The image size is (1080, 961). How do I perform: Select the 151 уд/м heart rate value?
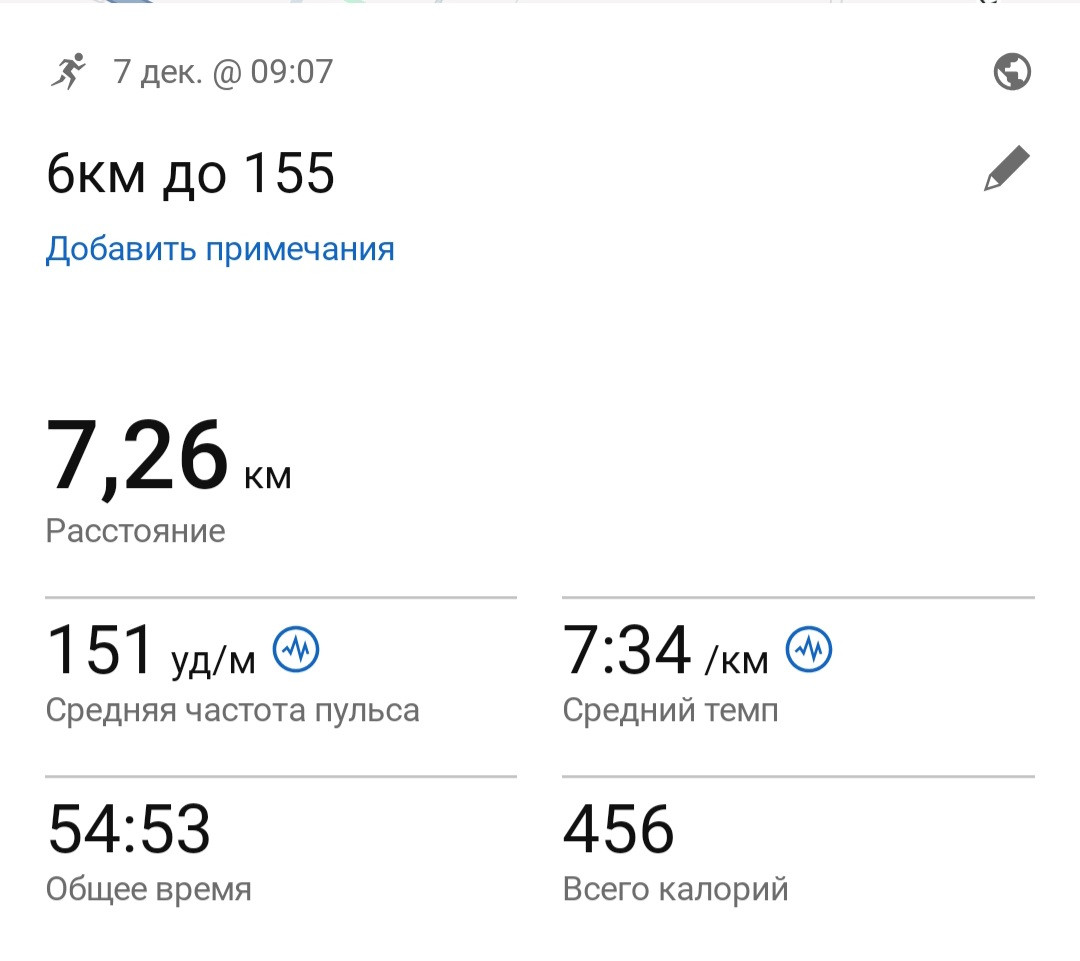[151, 650]
